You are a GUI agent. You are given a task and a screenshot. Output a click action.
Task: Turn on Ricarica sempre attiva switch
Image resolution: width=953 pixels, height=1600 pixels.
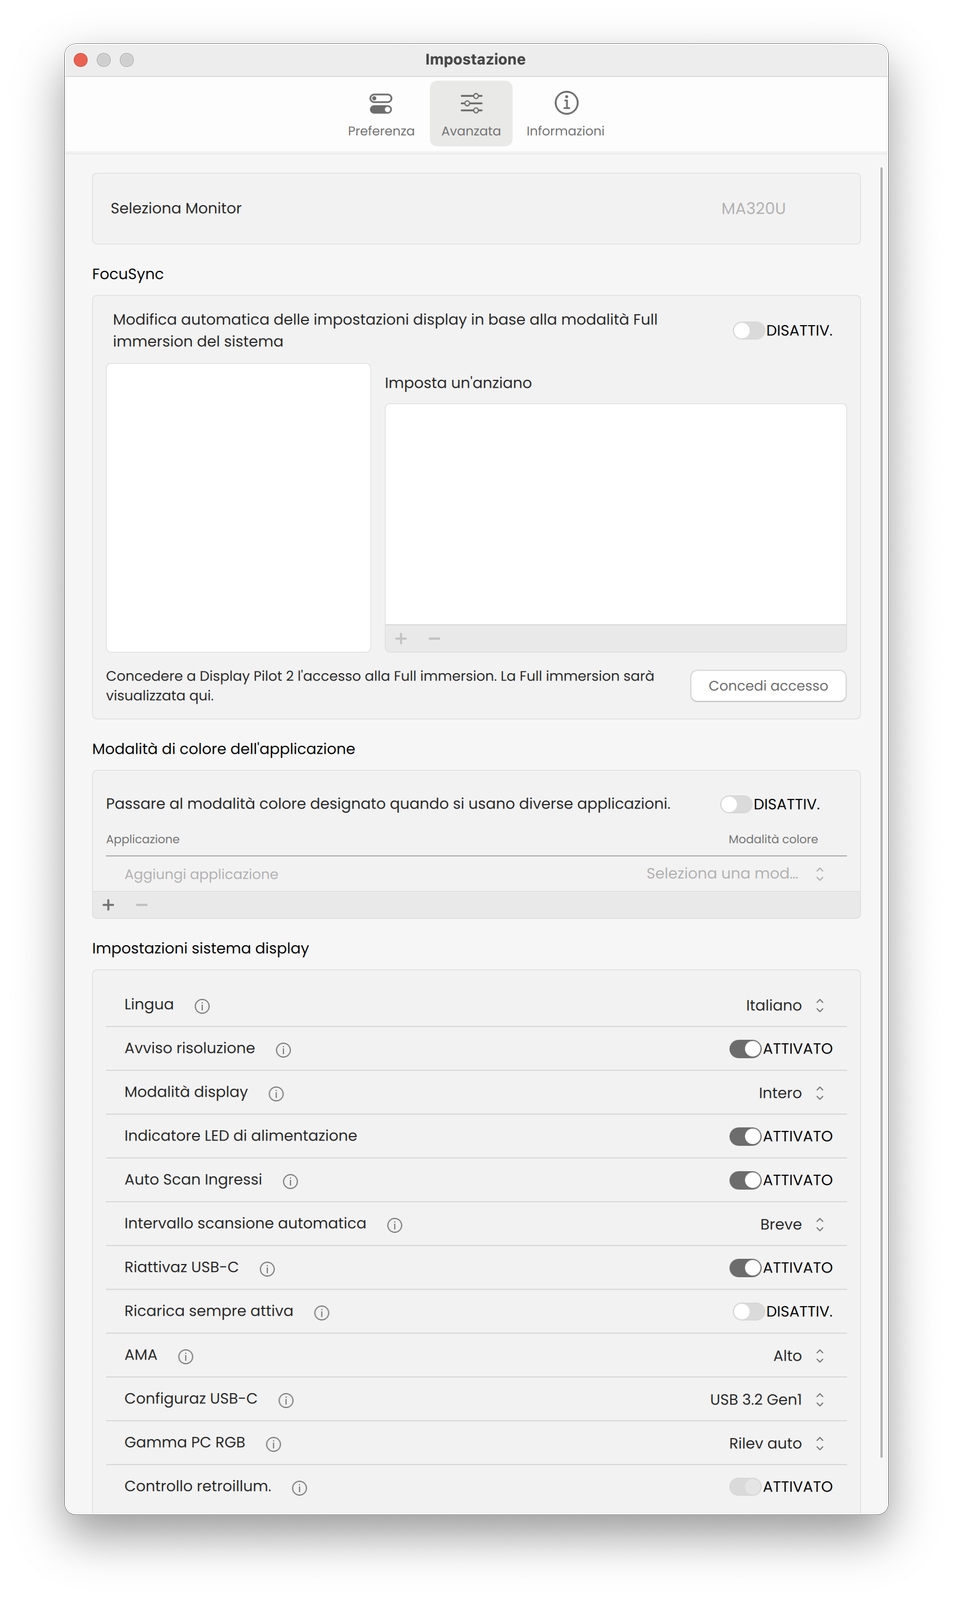(747, 1312)
